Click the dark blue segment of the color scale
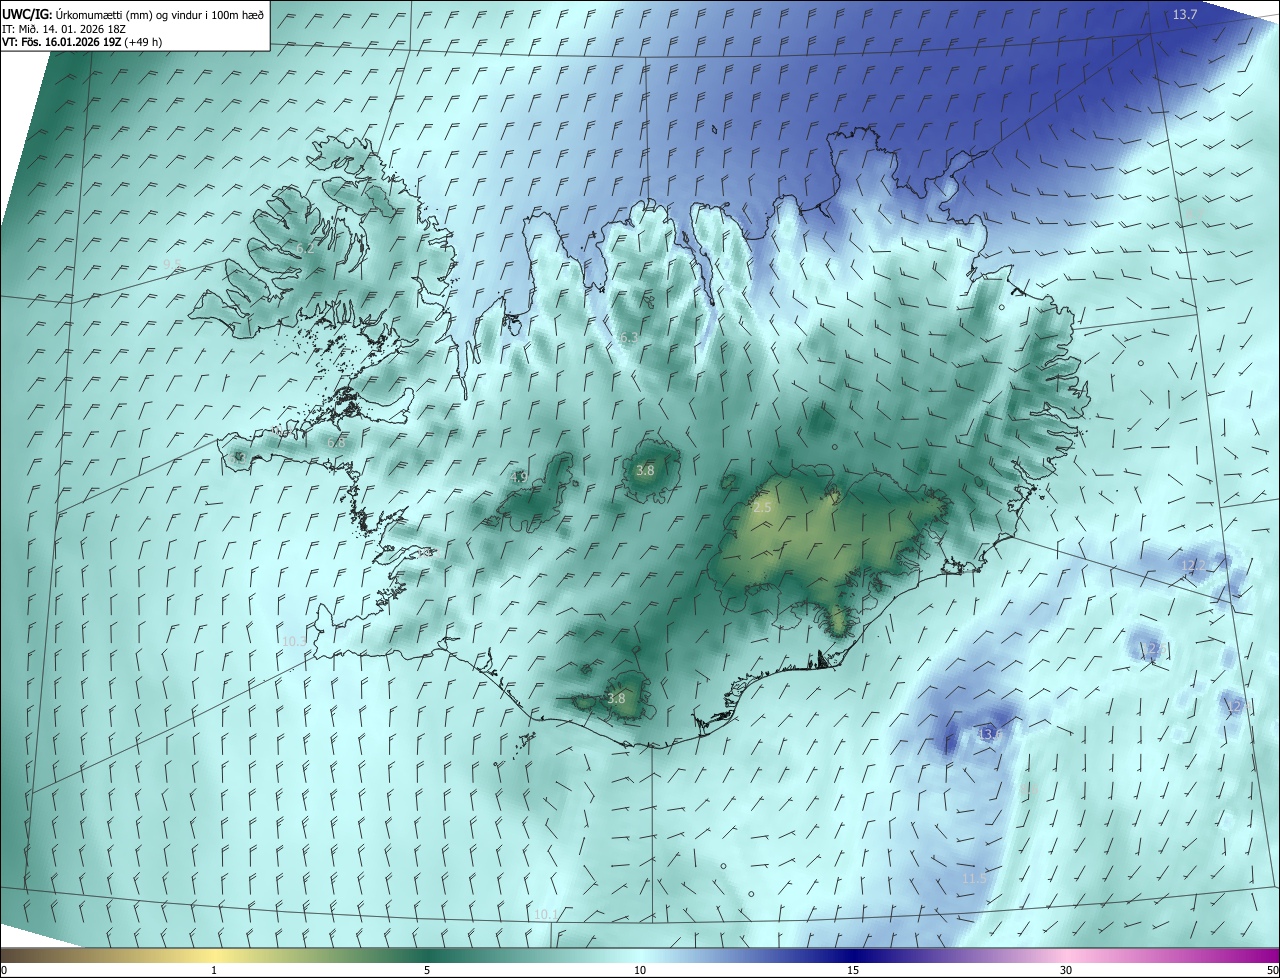Screen dimensions: 1280x978 pyautogui.click(x=853, y=956)
